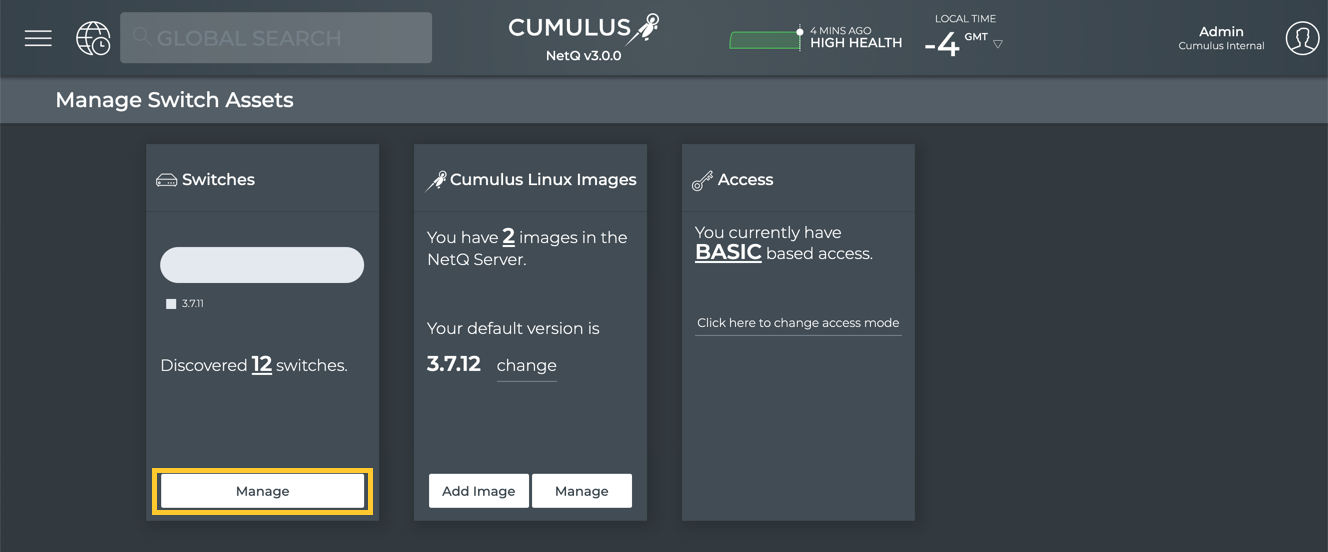Image resolution: width=1328 pixels, height=552 pixels.
Task: Click here to change access mode
Action: point(798,323)
